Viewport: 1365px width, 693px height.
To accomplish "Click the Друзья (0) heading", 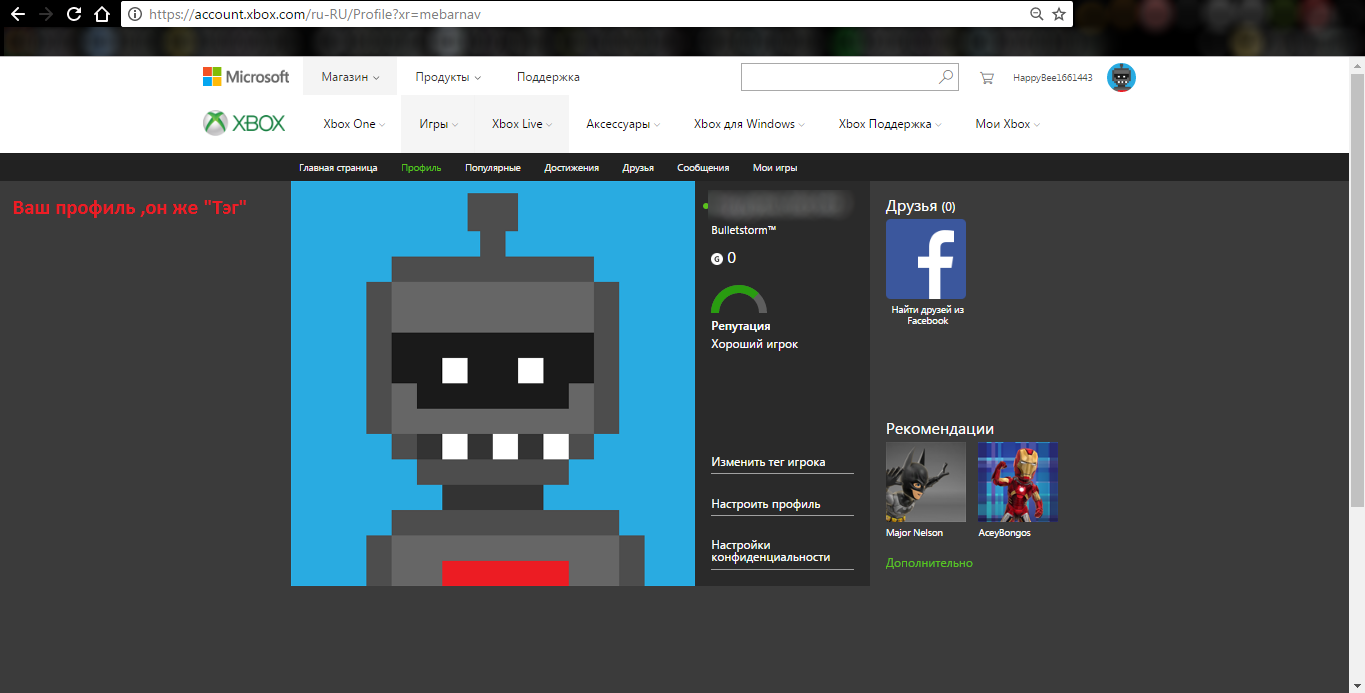I will pyautogui.click(x=920, y=206).
